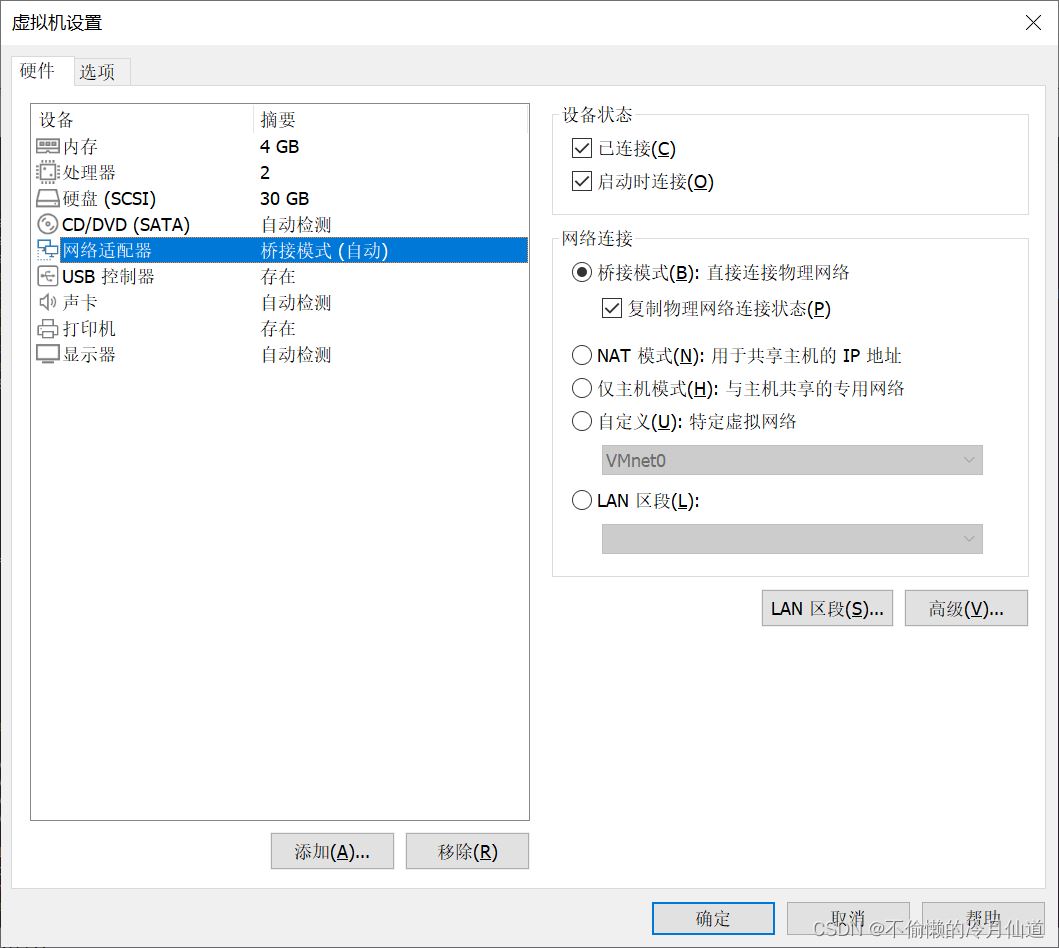Toggle 复制物理网络连接状态 checkbox
Viewport: 1059px width, 948px height.
[x=612, y=309]
